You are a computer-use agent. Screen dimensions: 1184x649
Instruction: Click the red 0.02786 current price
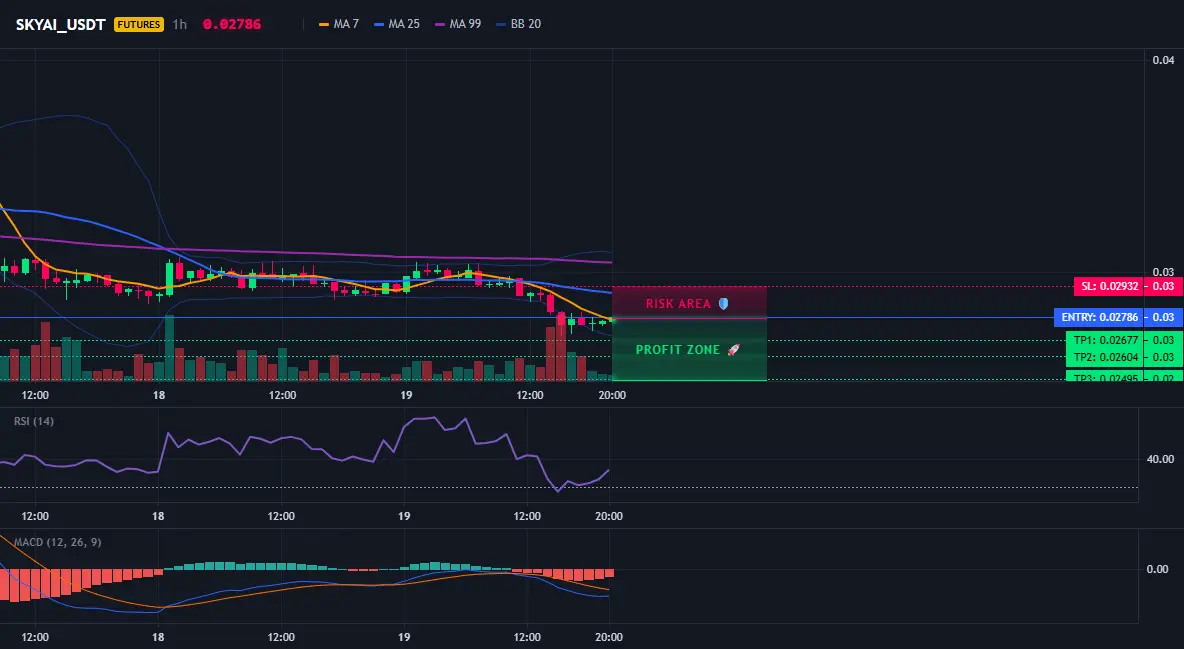[232, 24]
